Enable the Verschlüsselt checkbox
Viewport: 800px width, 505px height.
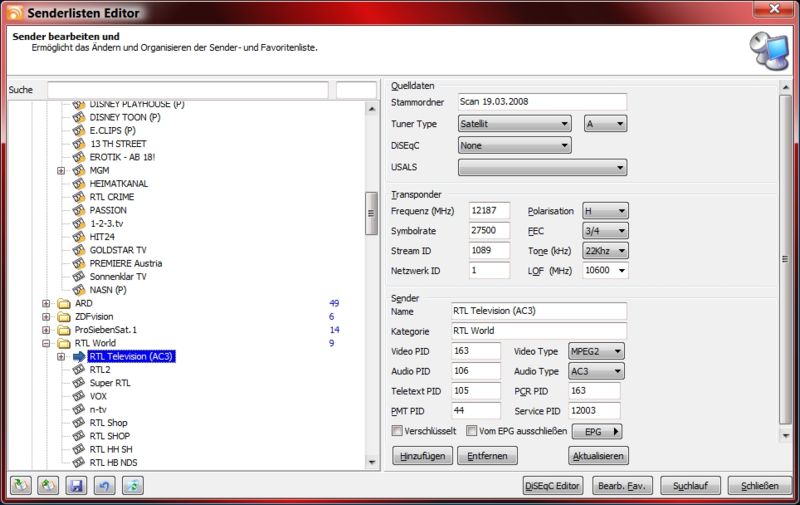tap(398, 431)
